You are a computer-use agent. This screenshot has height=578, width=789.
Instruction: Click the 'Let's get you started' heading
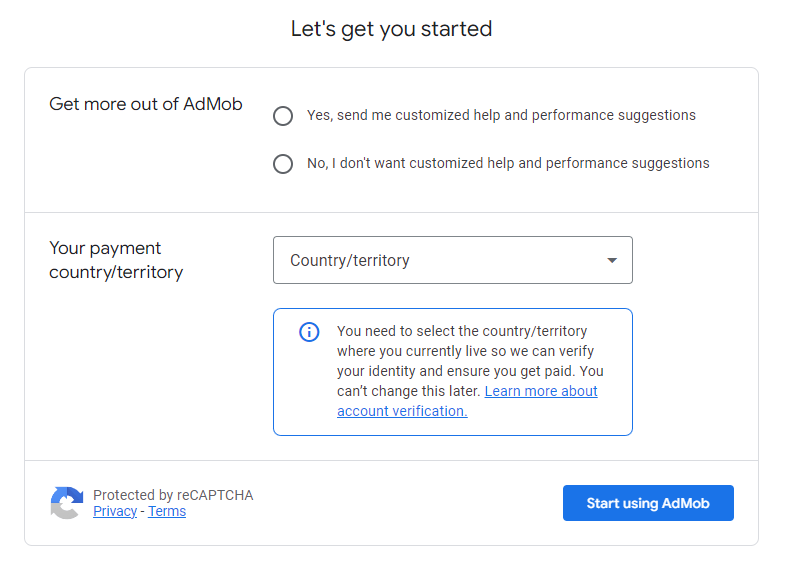point(391,29)
